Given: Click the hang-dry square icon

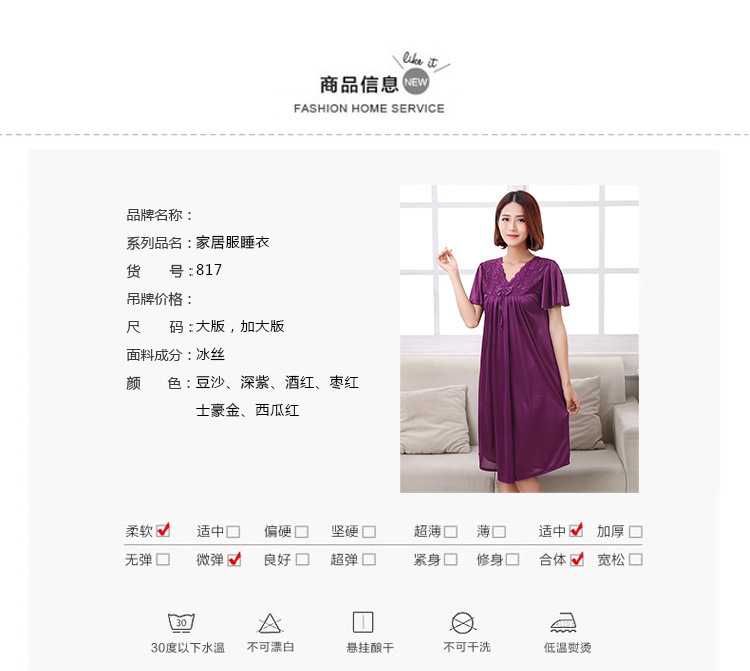Looking at the screenshot, I should (x=363, y=622).
